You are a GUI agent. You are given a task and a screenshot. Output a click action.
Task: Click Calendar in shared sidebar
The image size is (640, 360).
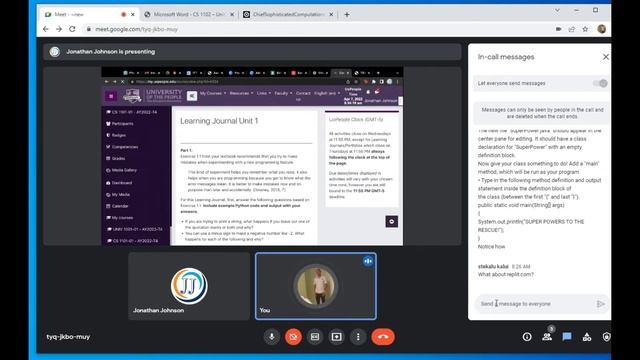[117, 206]
